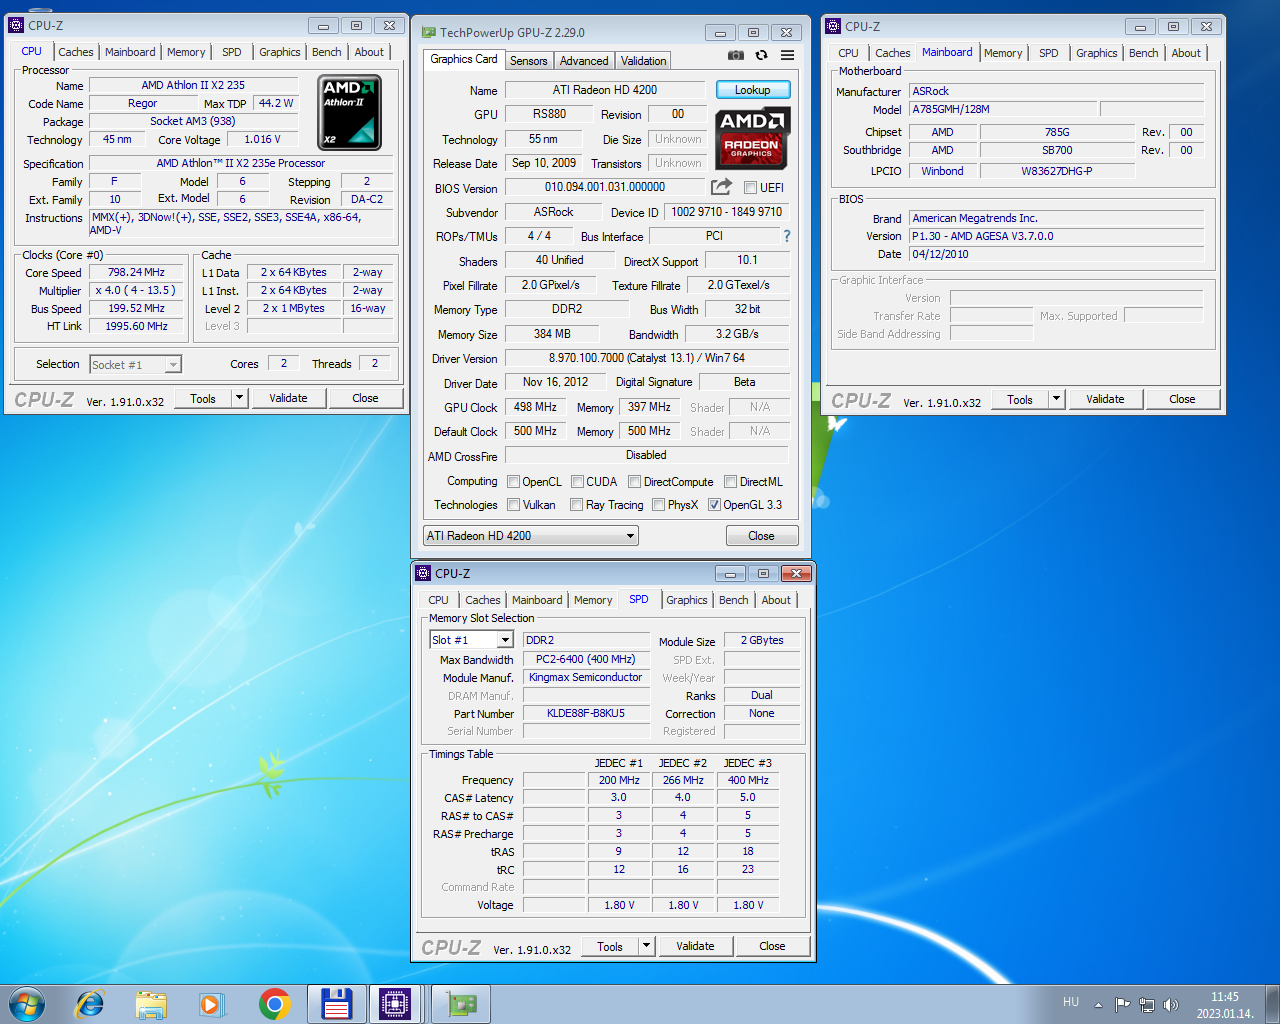
Task: Click the GPU-Z title bar icon
Action: click(429, 32)
